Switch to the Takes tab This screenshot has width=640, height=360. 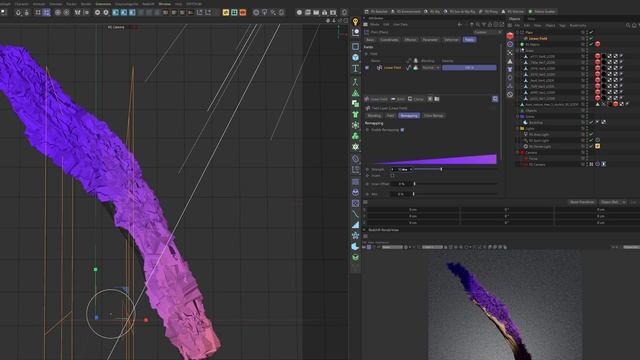pyautogui.click(x=531, y=19)
